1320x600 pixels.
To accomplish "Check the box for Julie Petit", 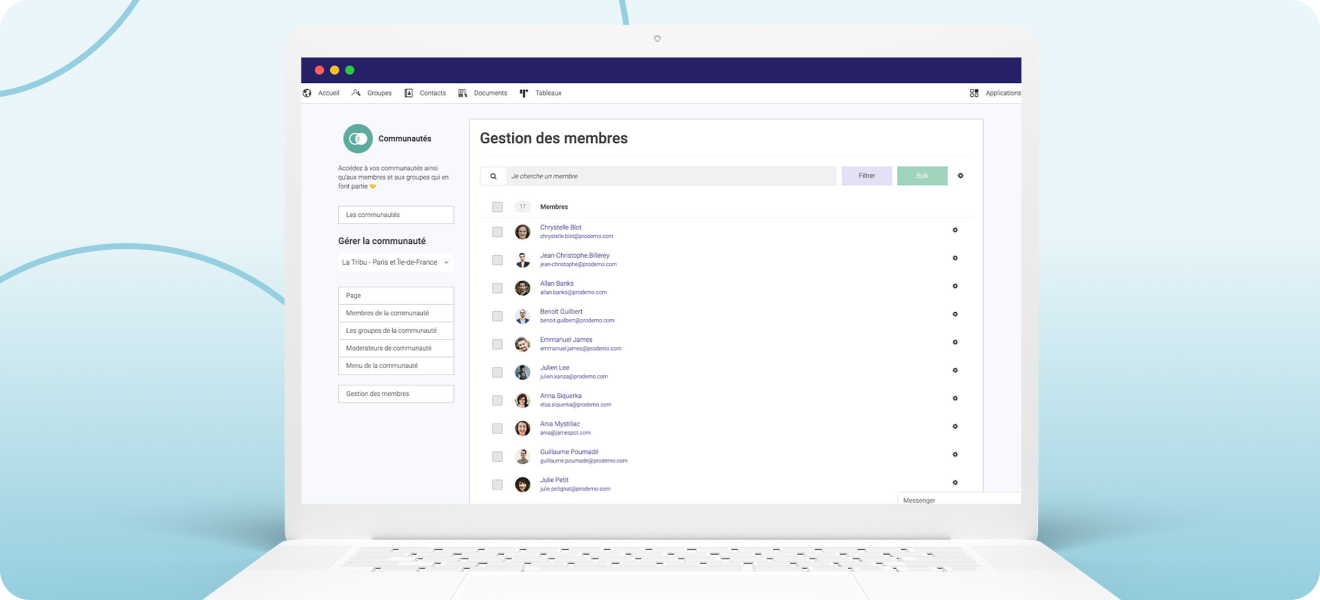I will tap(497, 484).
